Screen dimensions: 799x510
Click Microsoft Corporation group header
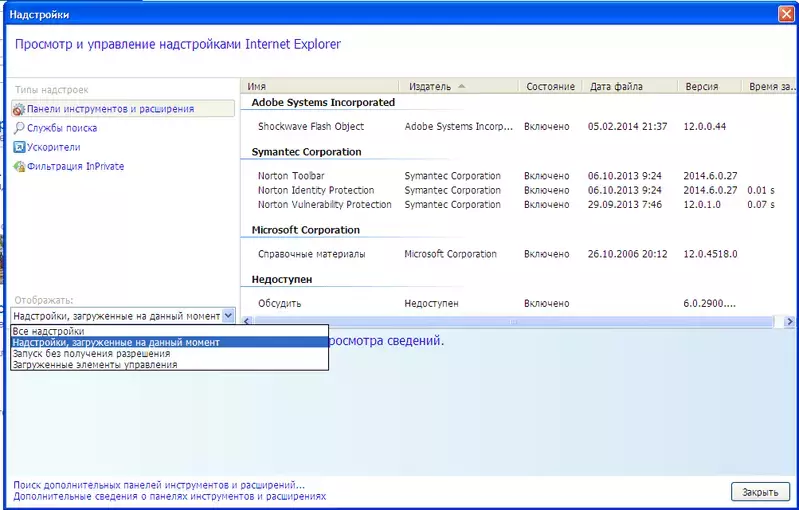click(305, 230)
